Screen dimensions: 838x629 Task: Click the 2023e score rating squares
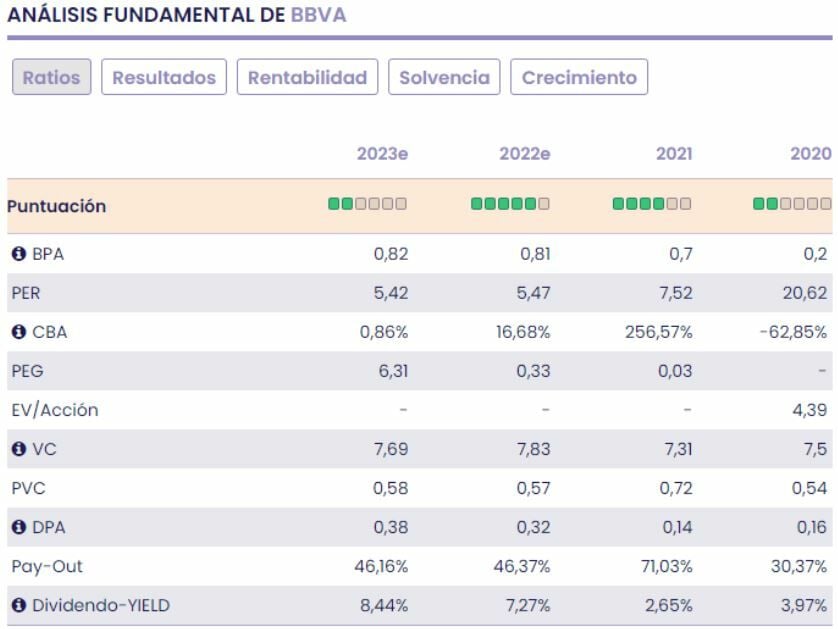(x=367, y=204)
